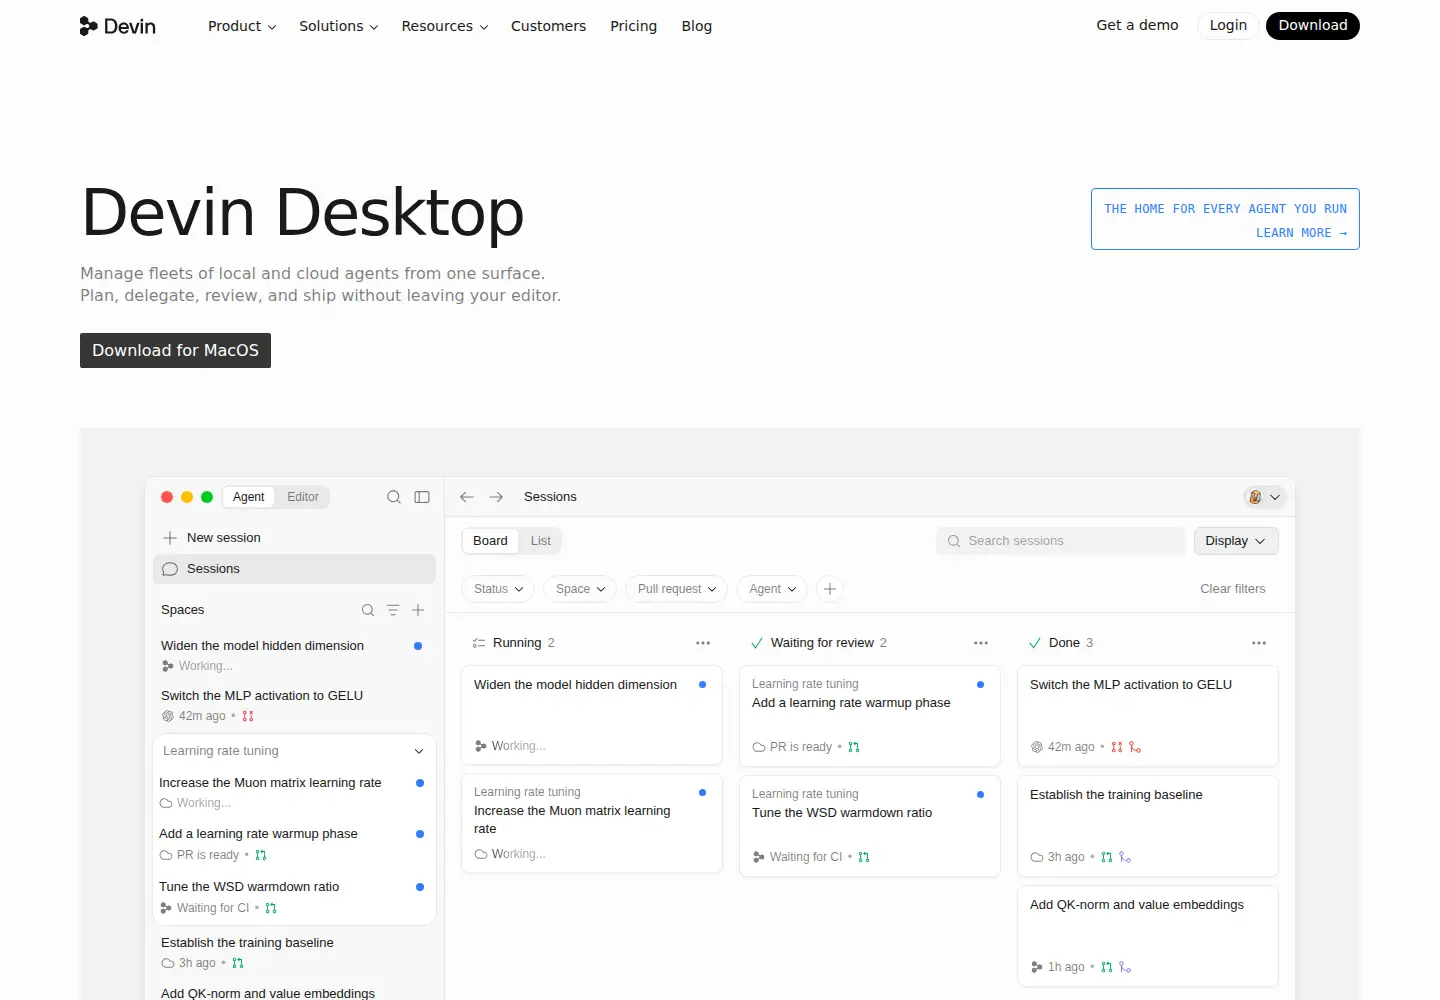Click Download for MacOS button

point(175,350)
